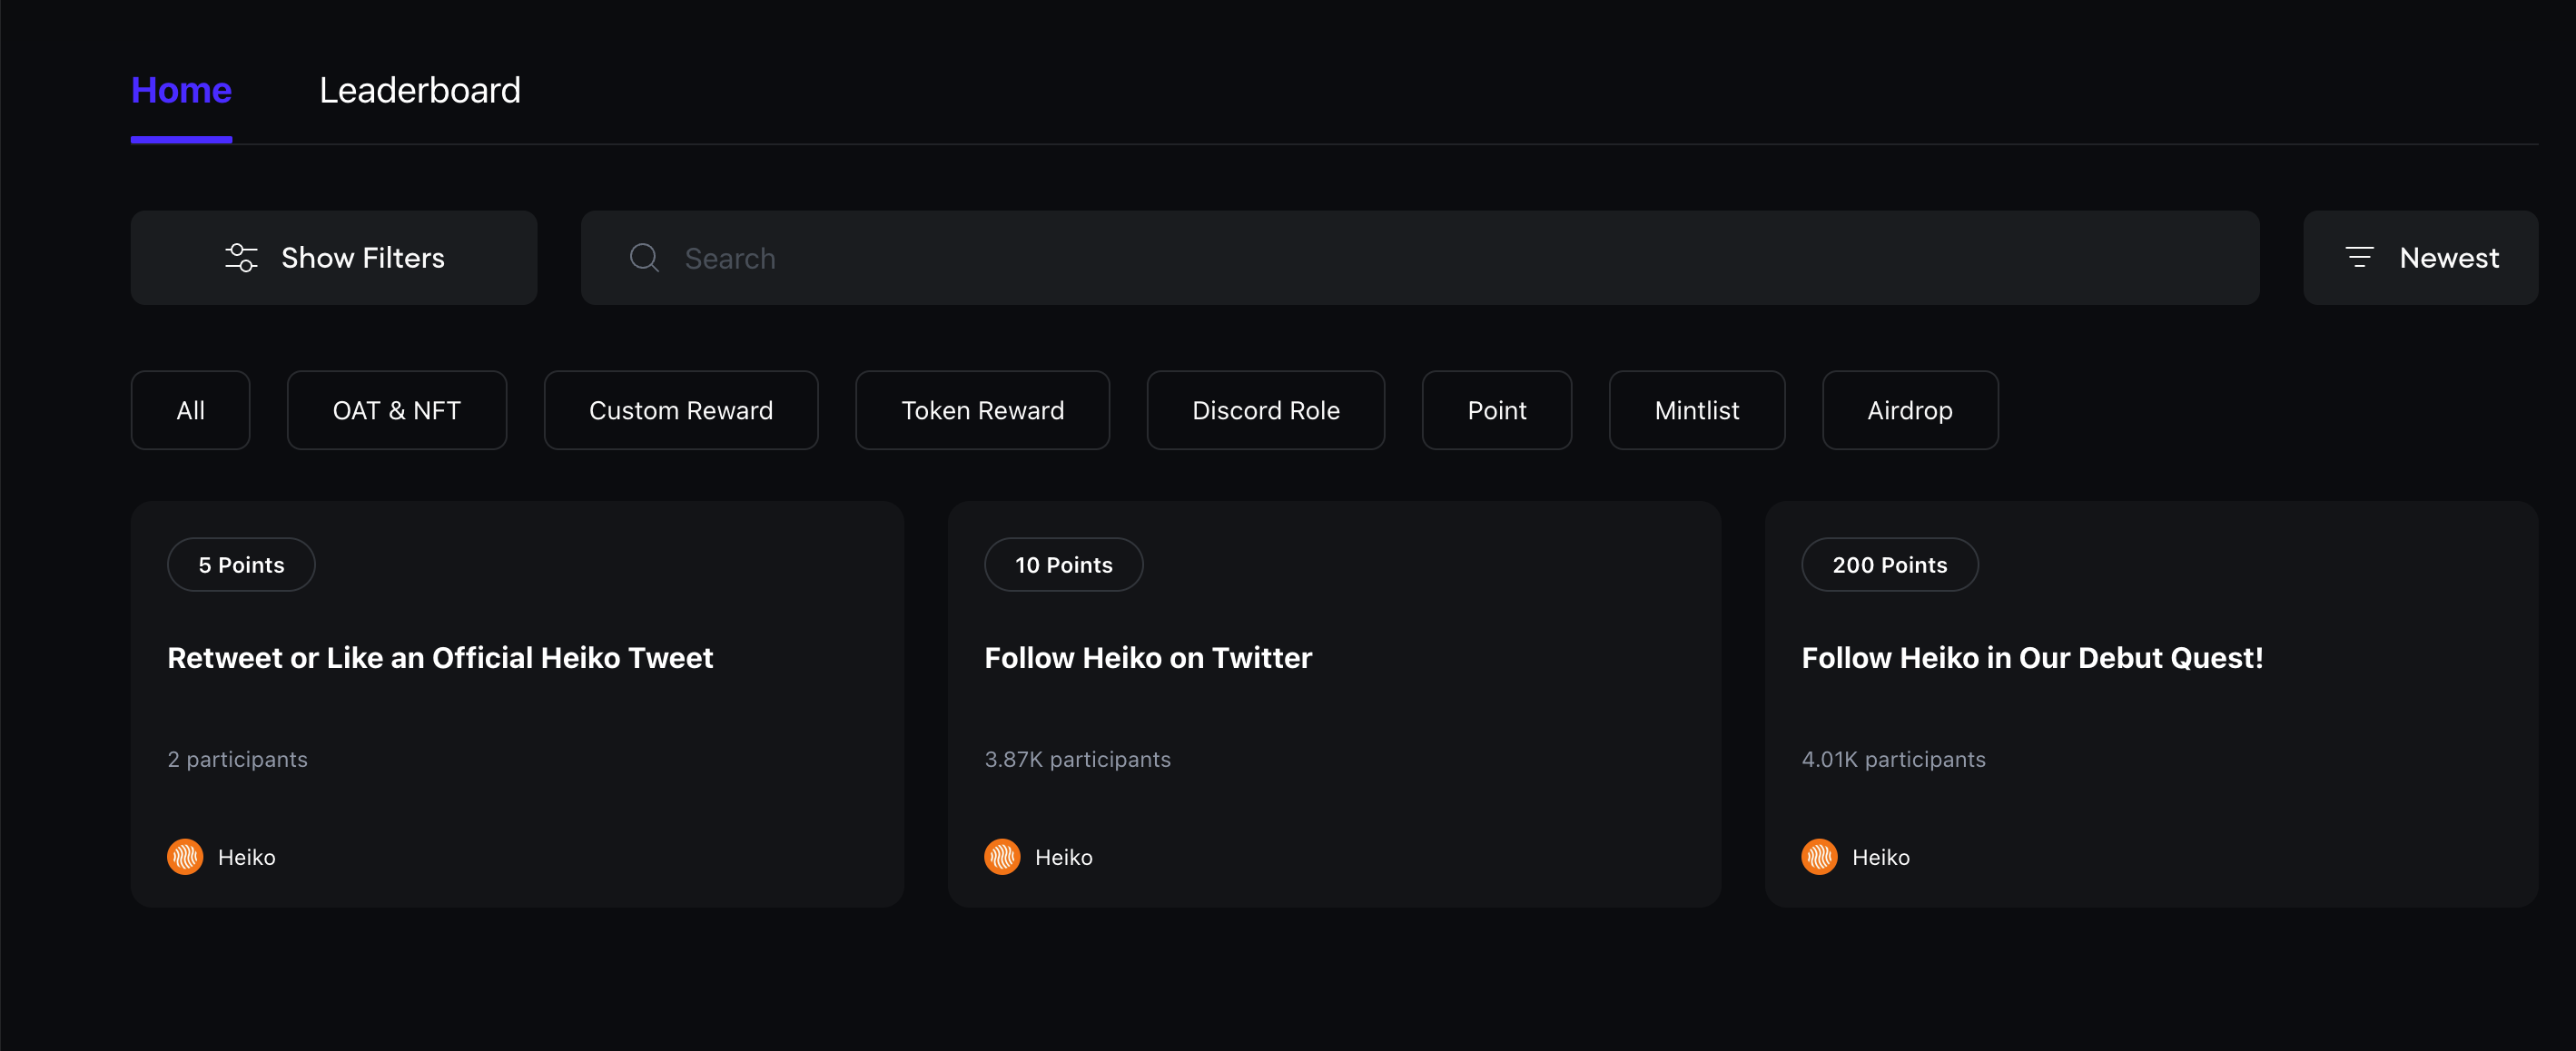2576x1051 pixels.
Task: Click the magnifier search icon
Action: [x=644, y=258]
